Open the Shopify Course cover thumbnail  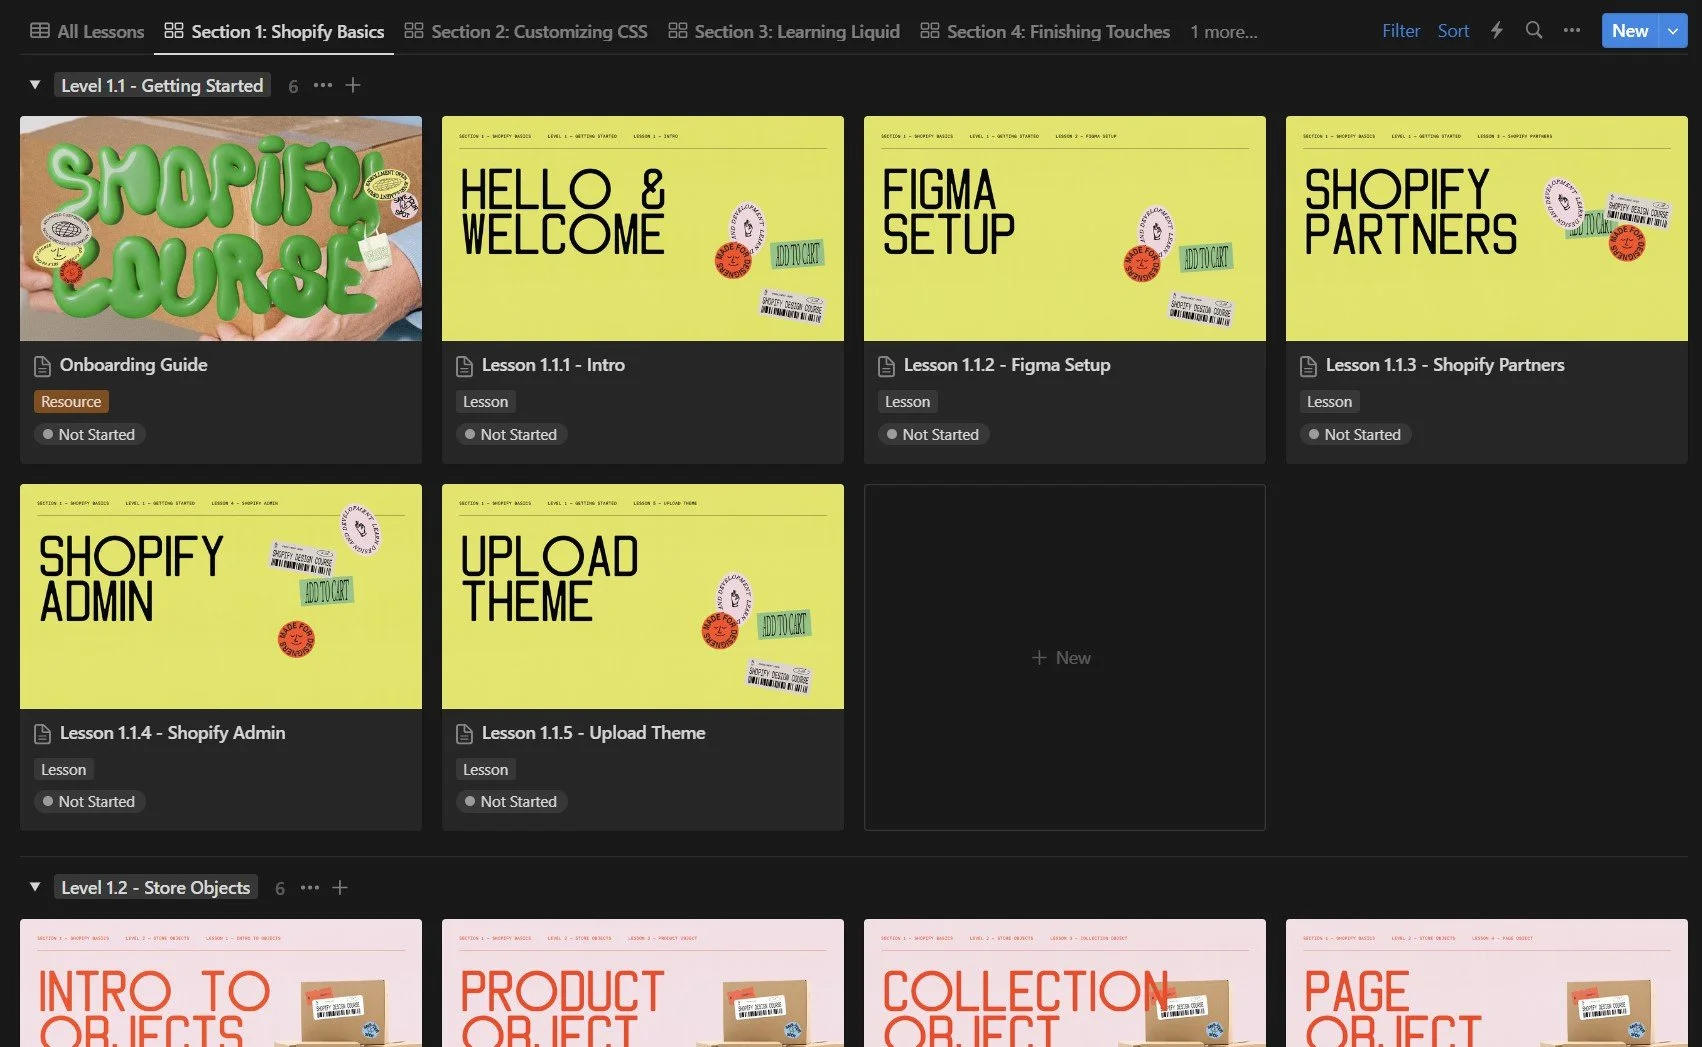point(221,228)
